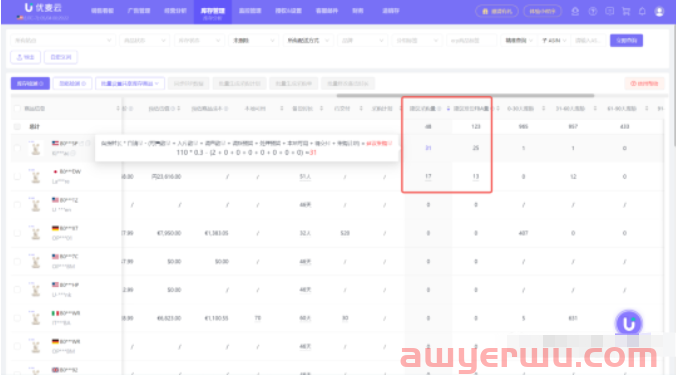Expand the 精准查询 dropdown
This screenshot has width=676, height=387.
pyautogui.click(x=519, y=41)
